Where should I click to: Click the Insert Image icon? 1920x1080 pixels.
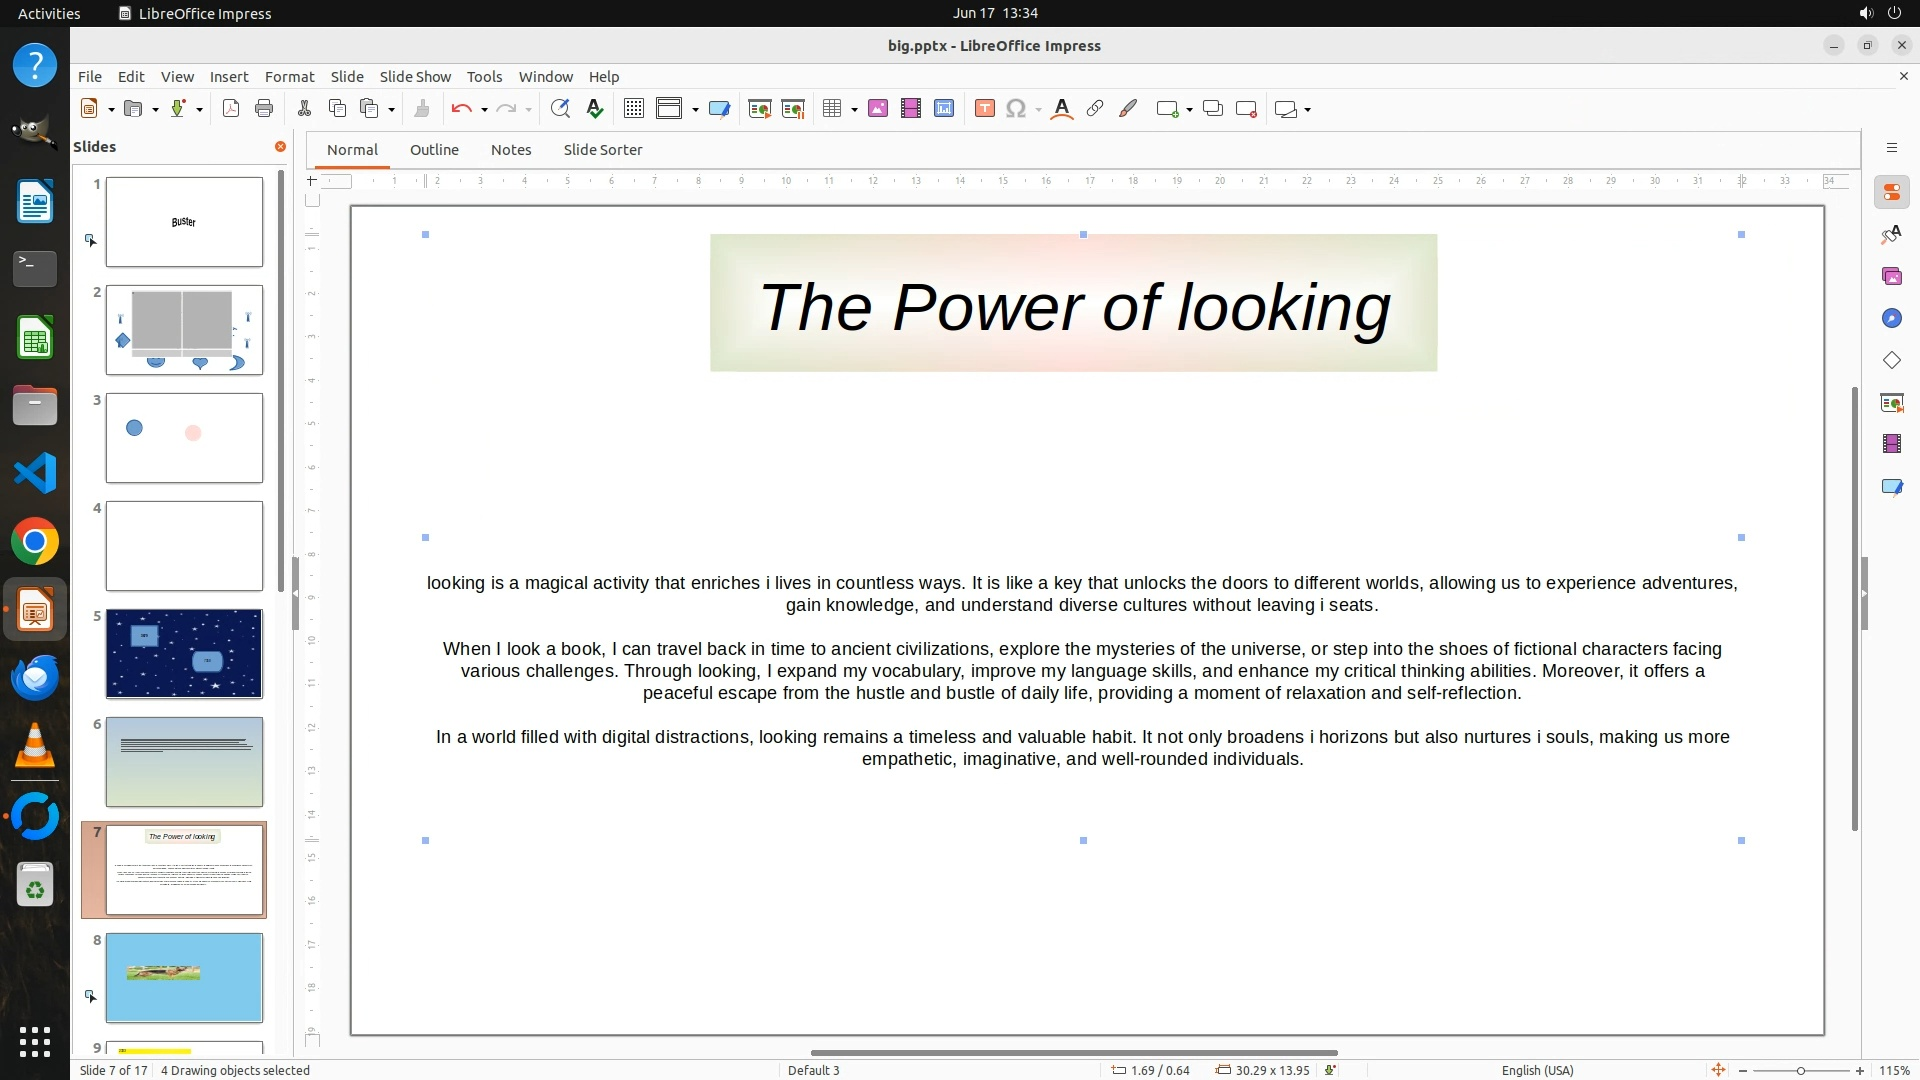(x=877, y=109)
